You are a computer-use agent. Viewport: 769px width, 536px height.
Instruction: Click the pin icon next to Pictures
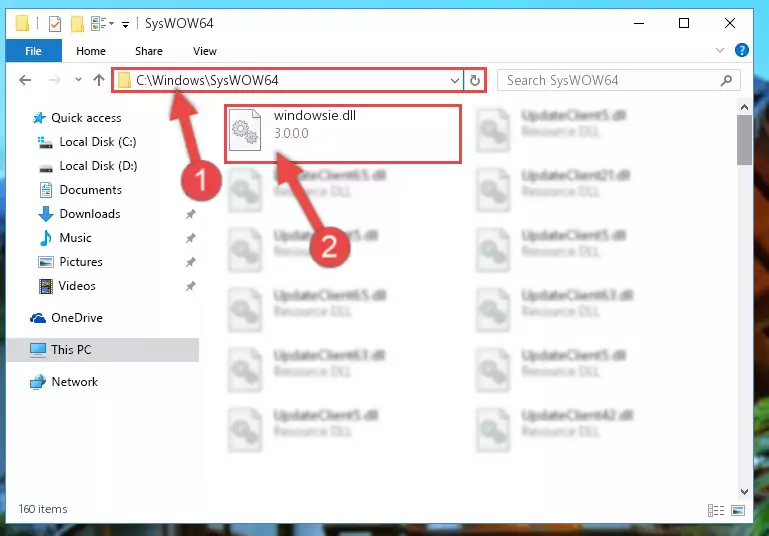(x=190, y=262)
